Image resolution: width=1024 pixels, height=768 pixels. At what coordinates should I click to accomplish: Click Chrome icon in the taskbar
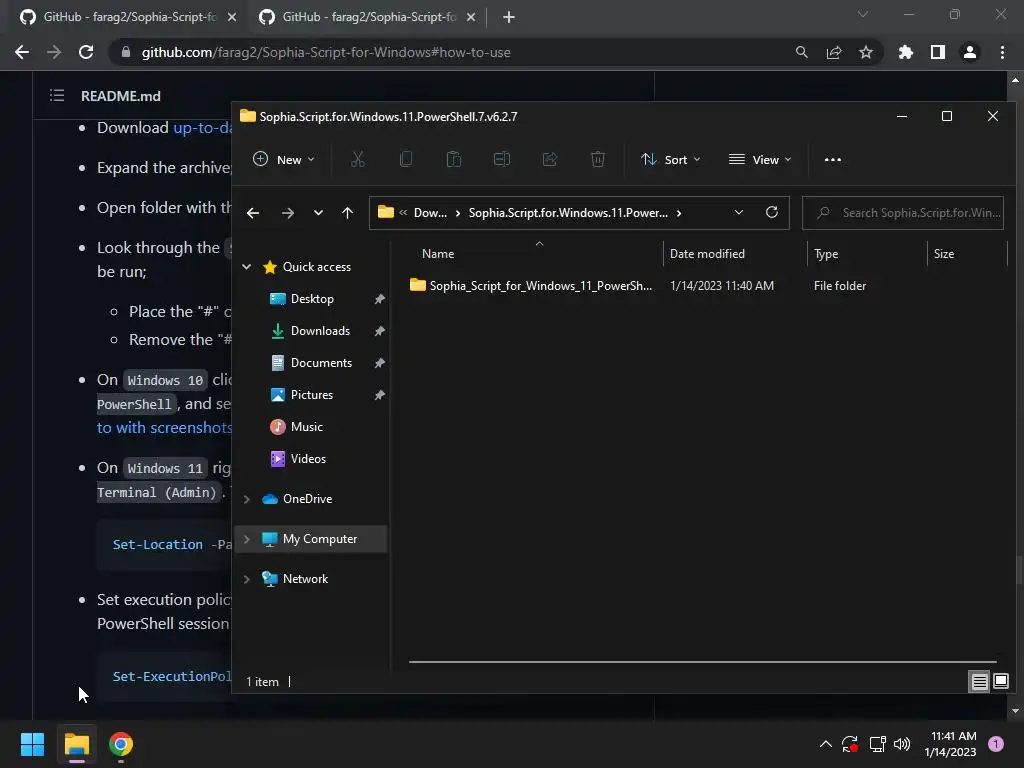[121, 744]
